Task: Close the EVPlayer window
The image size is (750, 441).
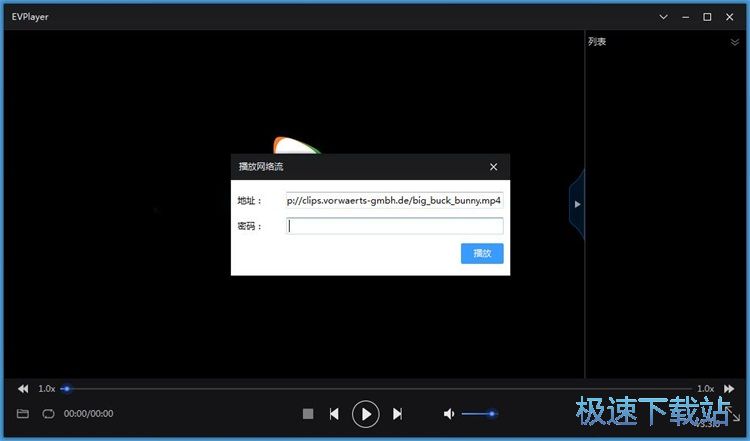Action: coord(729,17)
